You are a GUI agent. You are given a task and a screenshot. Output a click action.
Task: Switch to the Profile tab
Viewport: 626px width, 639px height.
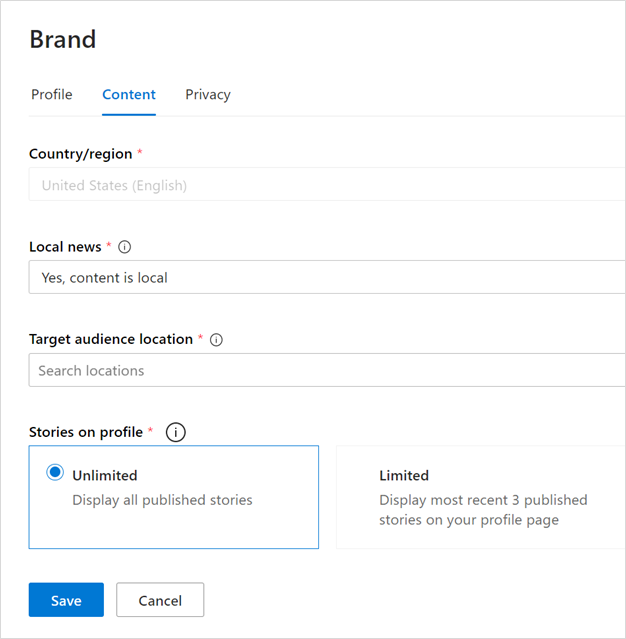pos(52,95)
